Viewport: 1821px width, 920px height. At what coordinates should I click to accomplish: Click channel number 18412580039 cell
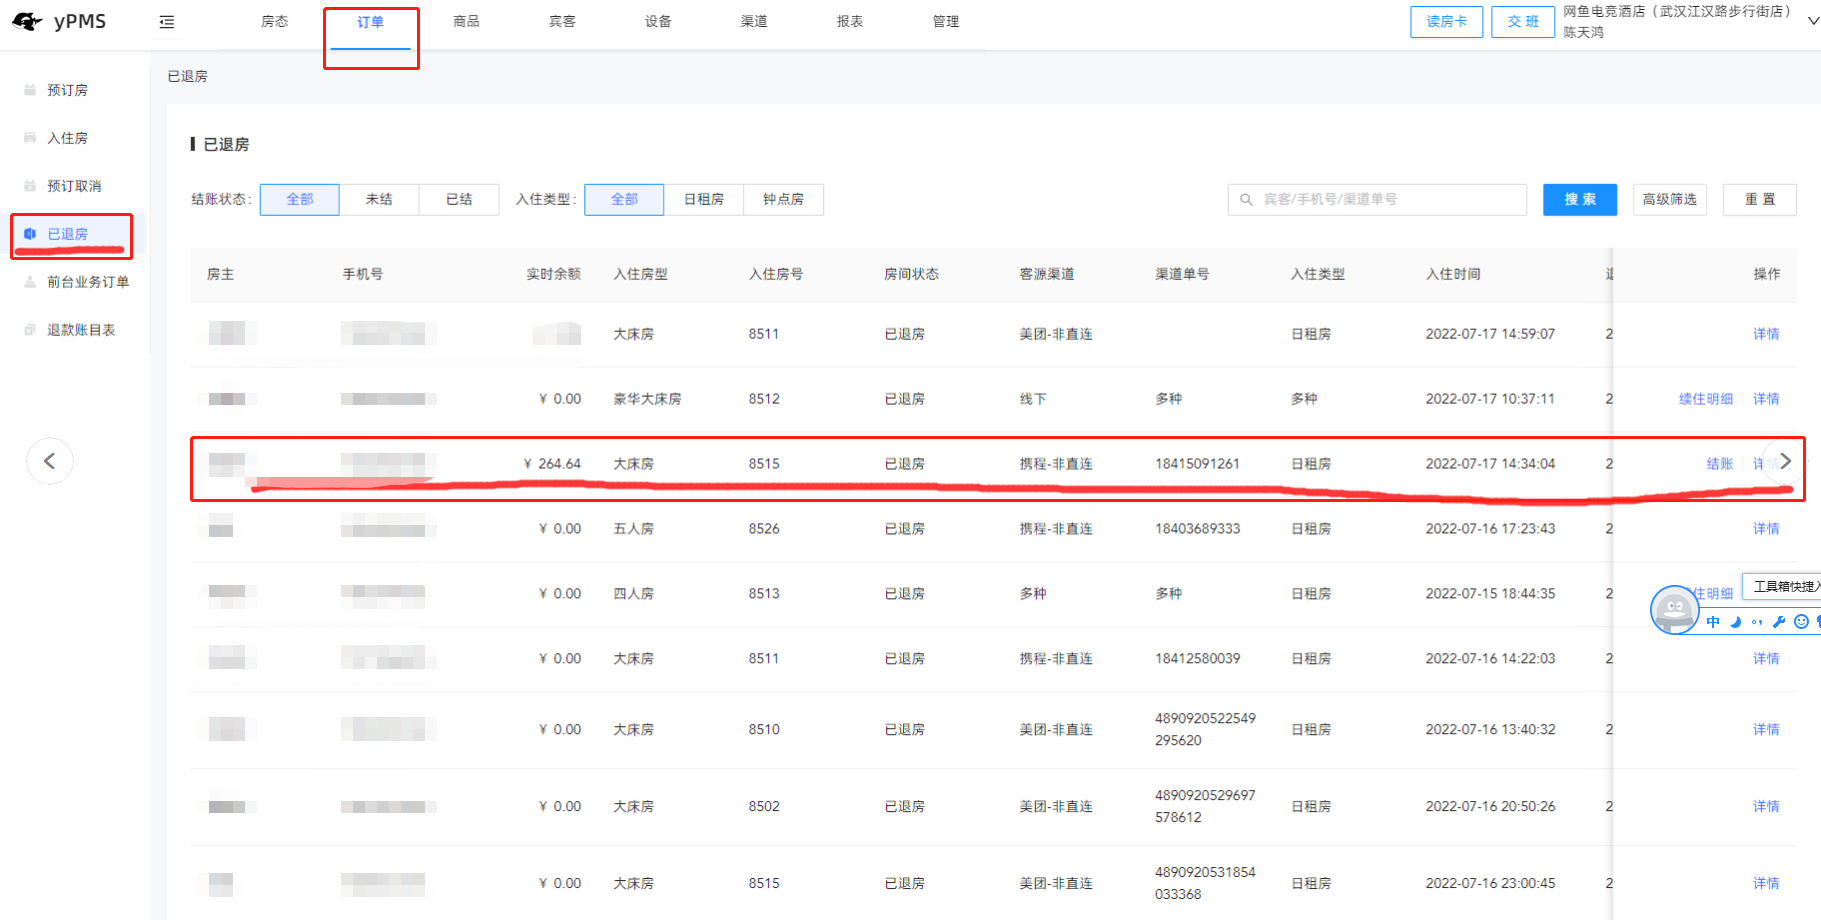pyautogui.click(x=1197, y=659)
